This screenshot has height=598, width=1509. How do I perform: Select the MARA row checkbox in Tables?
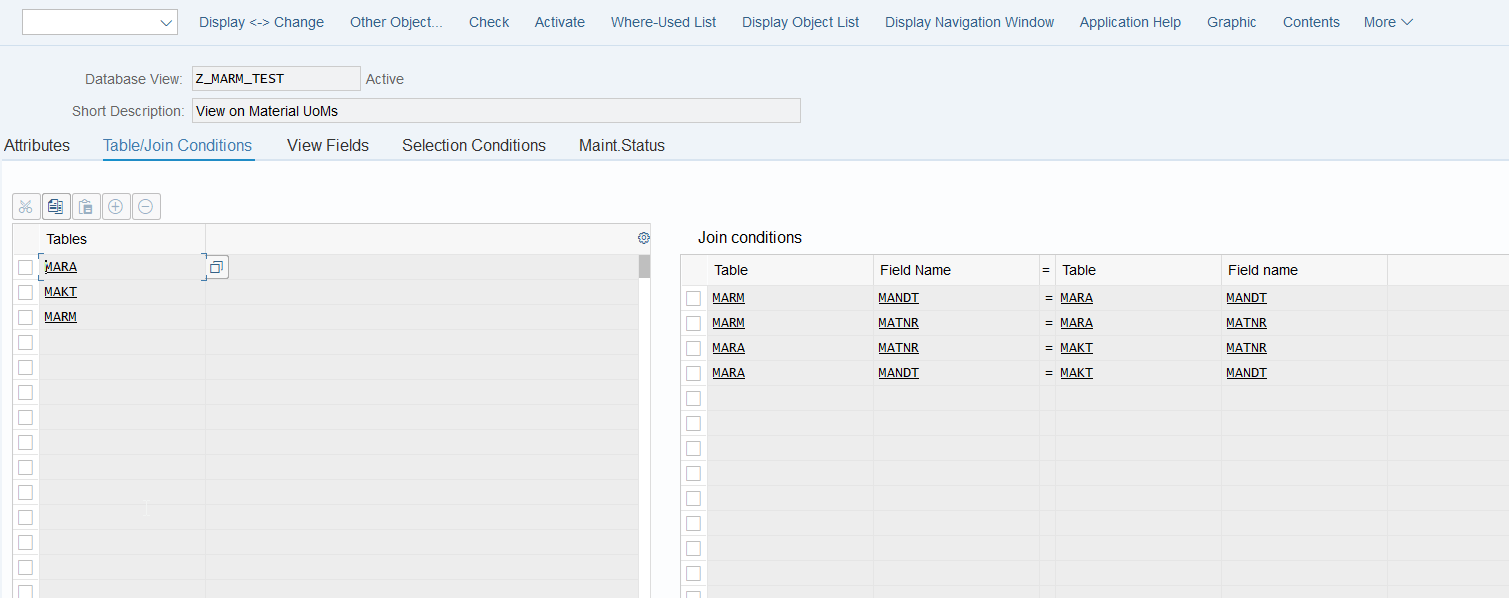(x=25, y=267)
